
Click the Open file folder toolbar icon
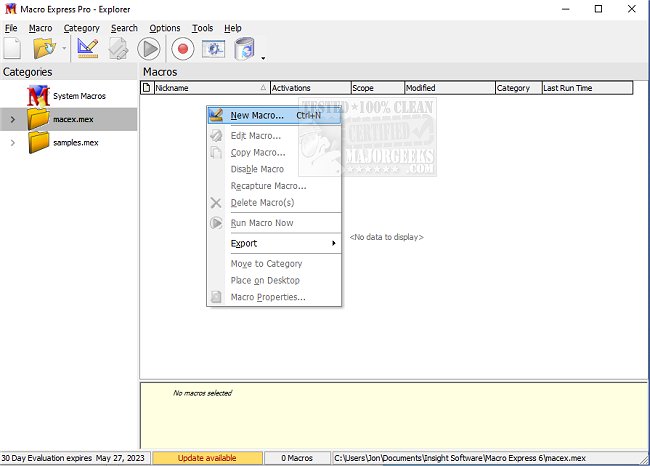pos(44,48)
